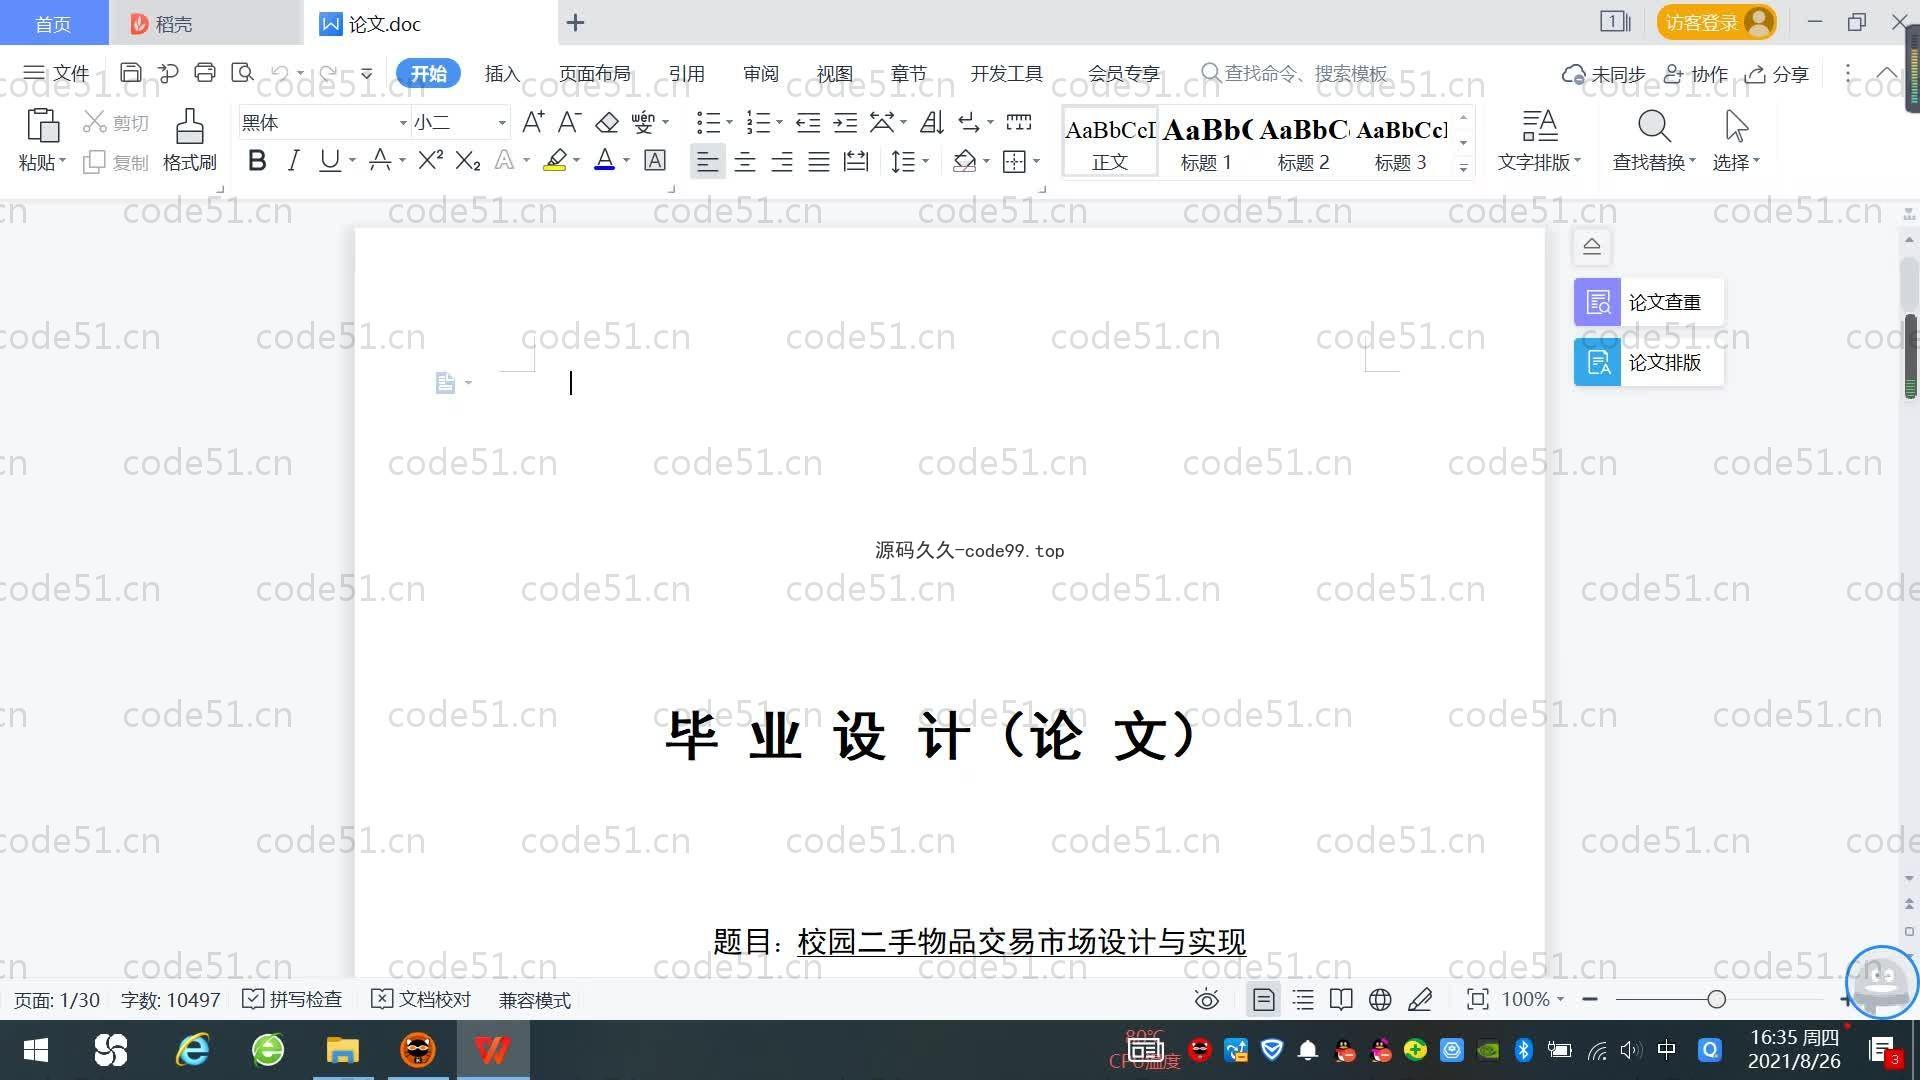Image resolution: width=1920 pixels, height=1080 pixels.
Task: Click the 访客登录 guest login button
Action: pyautogui.click(x=1716, y=22)
